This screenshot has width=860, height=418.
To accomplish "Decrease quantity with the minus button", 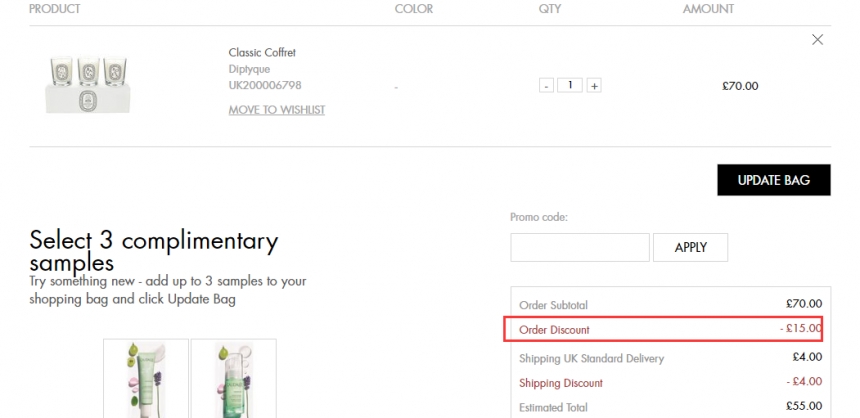I will pyautogui.click(x=546, y=86).
